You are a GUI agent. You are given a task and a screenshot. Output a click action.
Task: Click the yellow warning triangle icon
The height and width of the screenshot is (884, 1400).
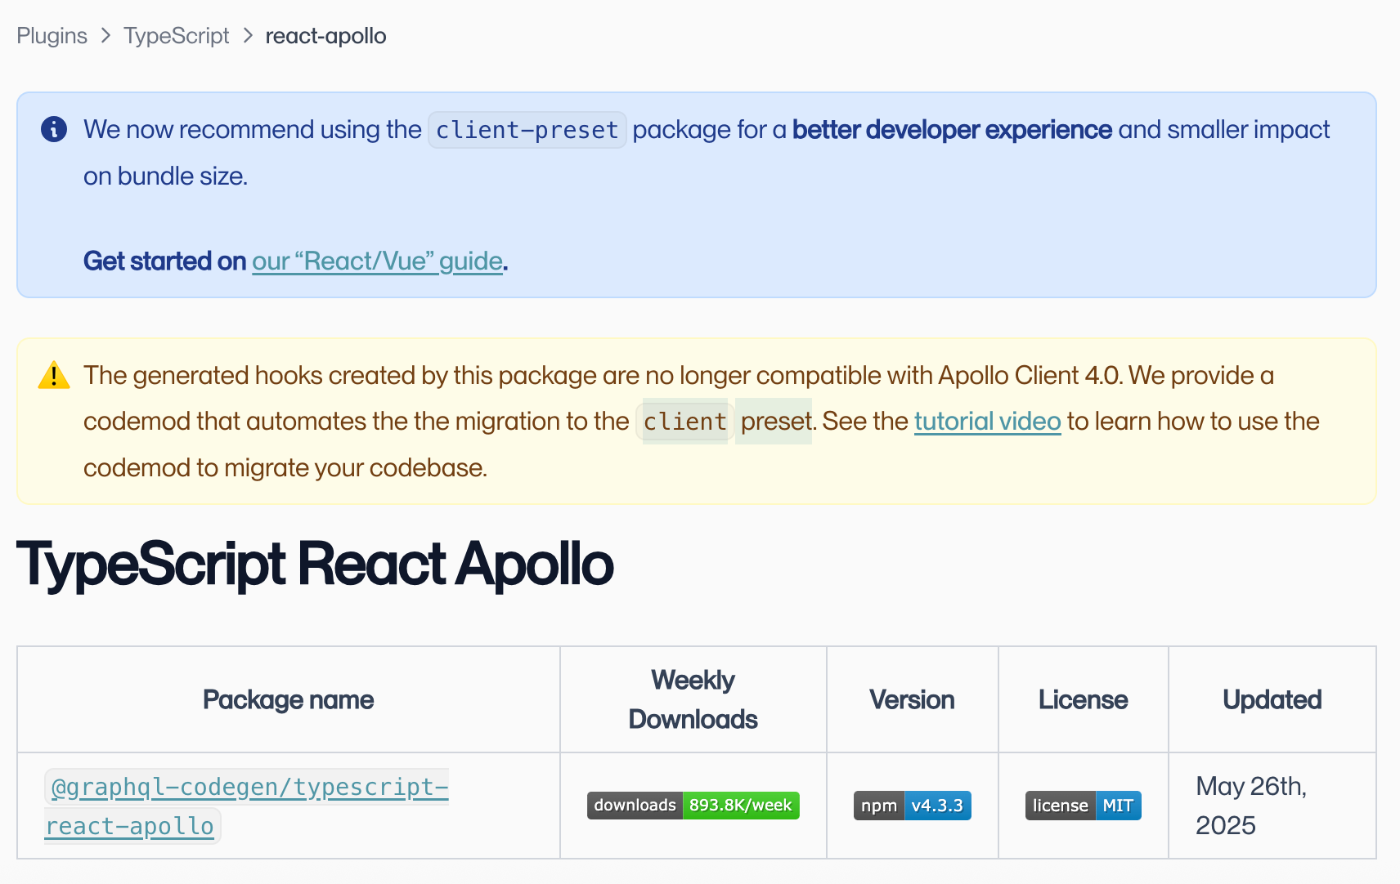pos(54,375)
